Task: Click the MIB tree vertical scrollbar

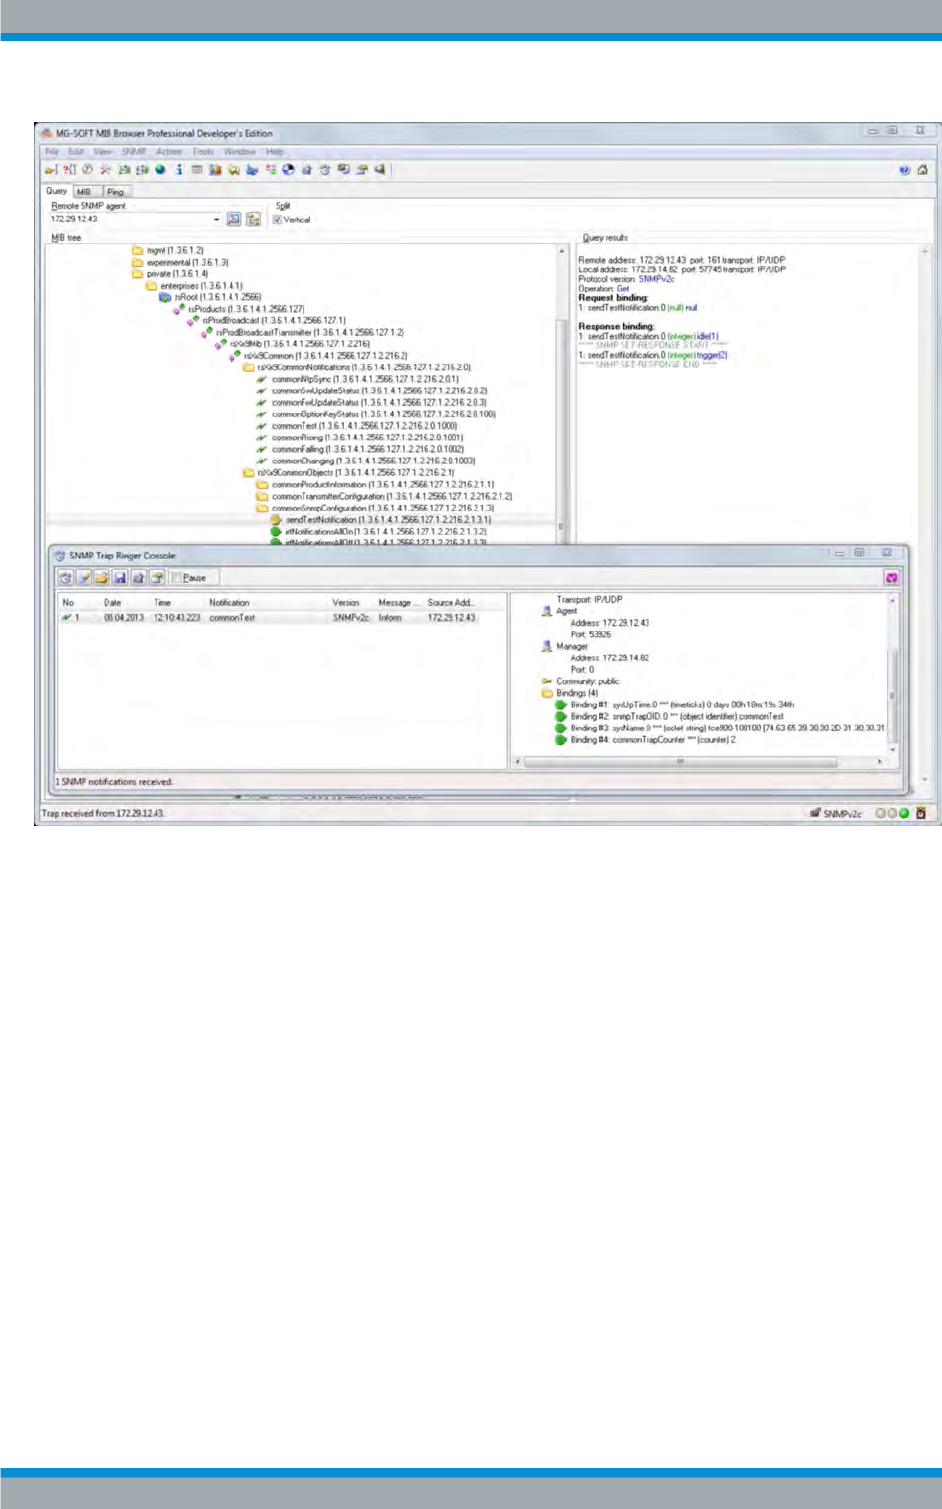Action: tap(561, 394)
